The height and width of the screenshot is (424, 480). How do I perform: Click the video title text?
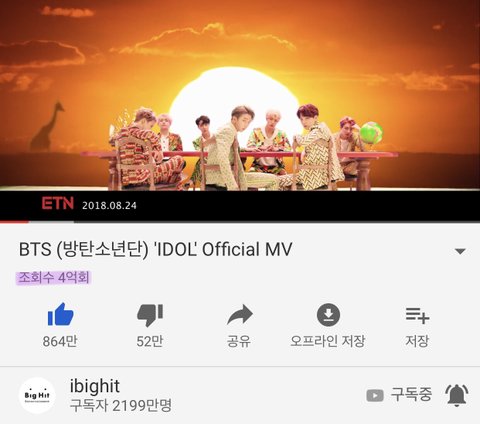click(x=155, y=249)
